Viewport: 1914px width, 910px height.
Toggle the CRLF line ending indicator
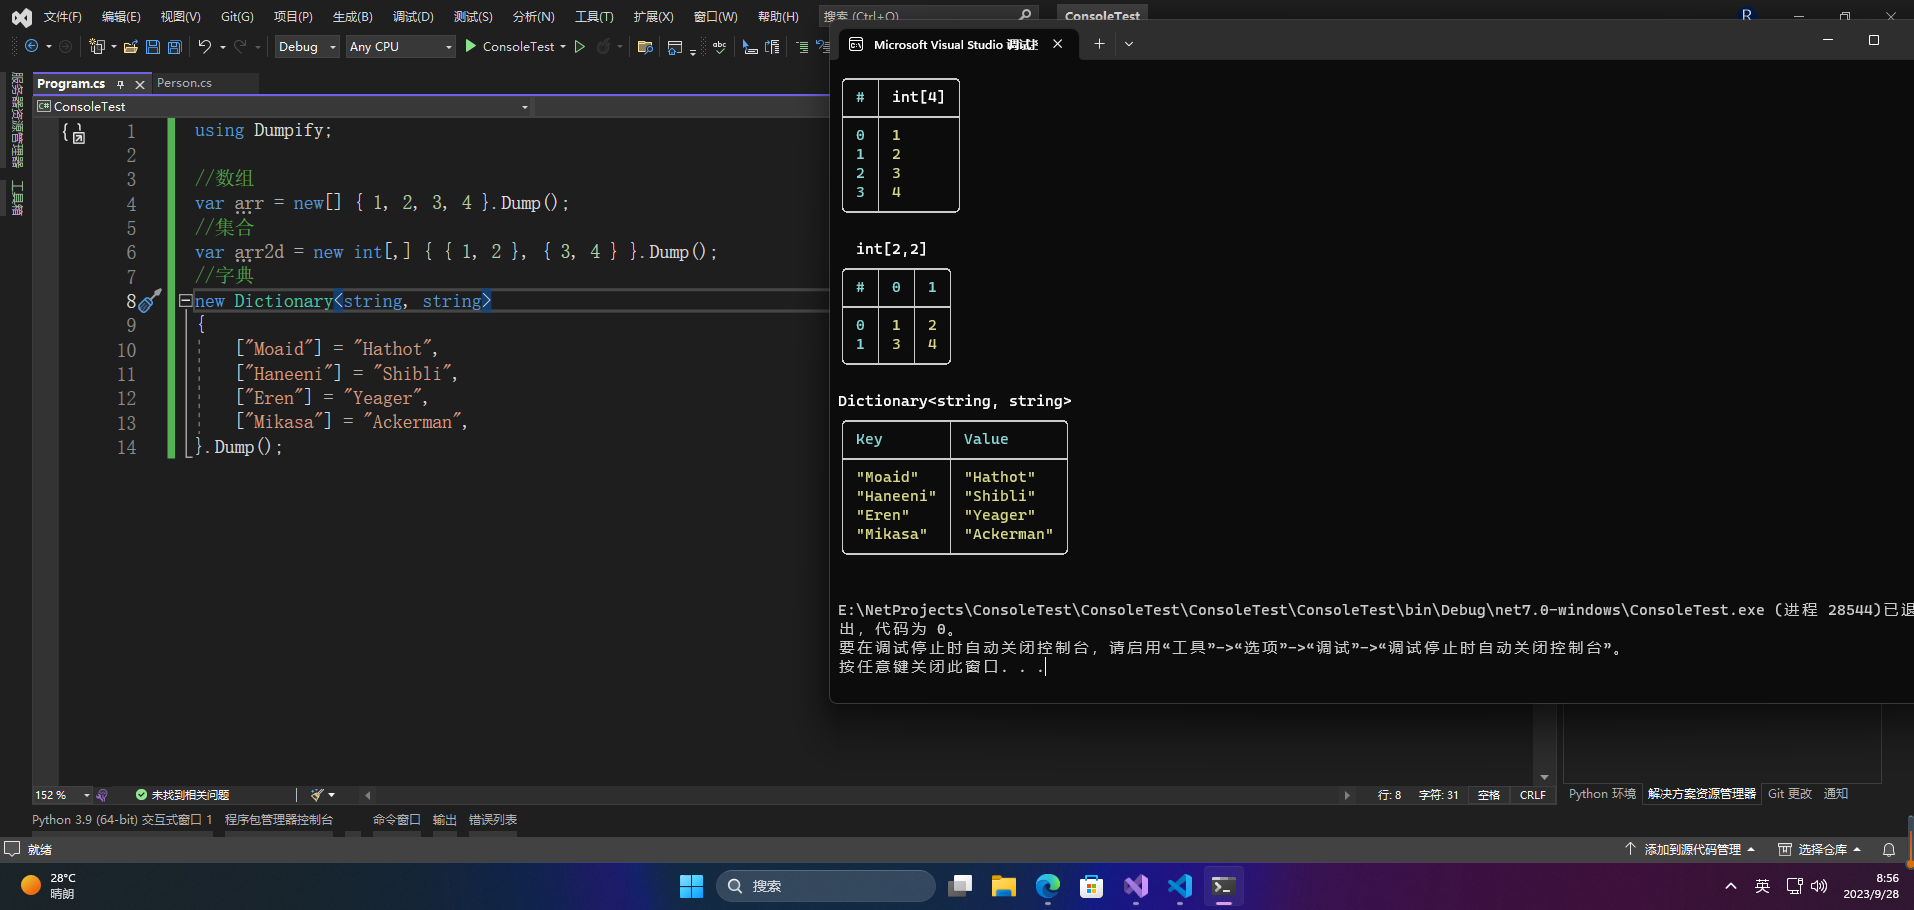[x=1532, y=795]
